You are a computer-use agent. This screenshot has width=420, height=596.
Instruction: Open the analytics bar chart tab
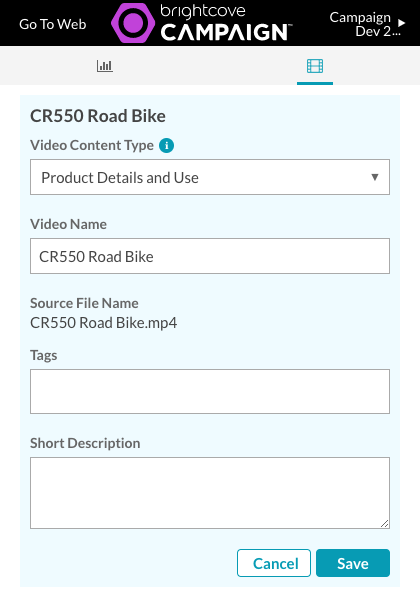105,66
